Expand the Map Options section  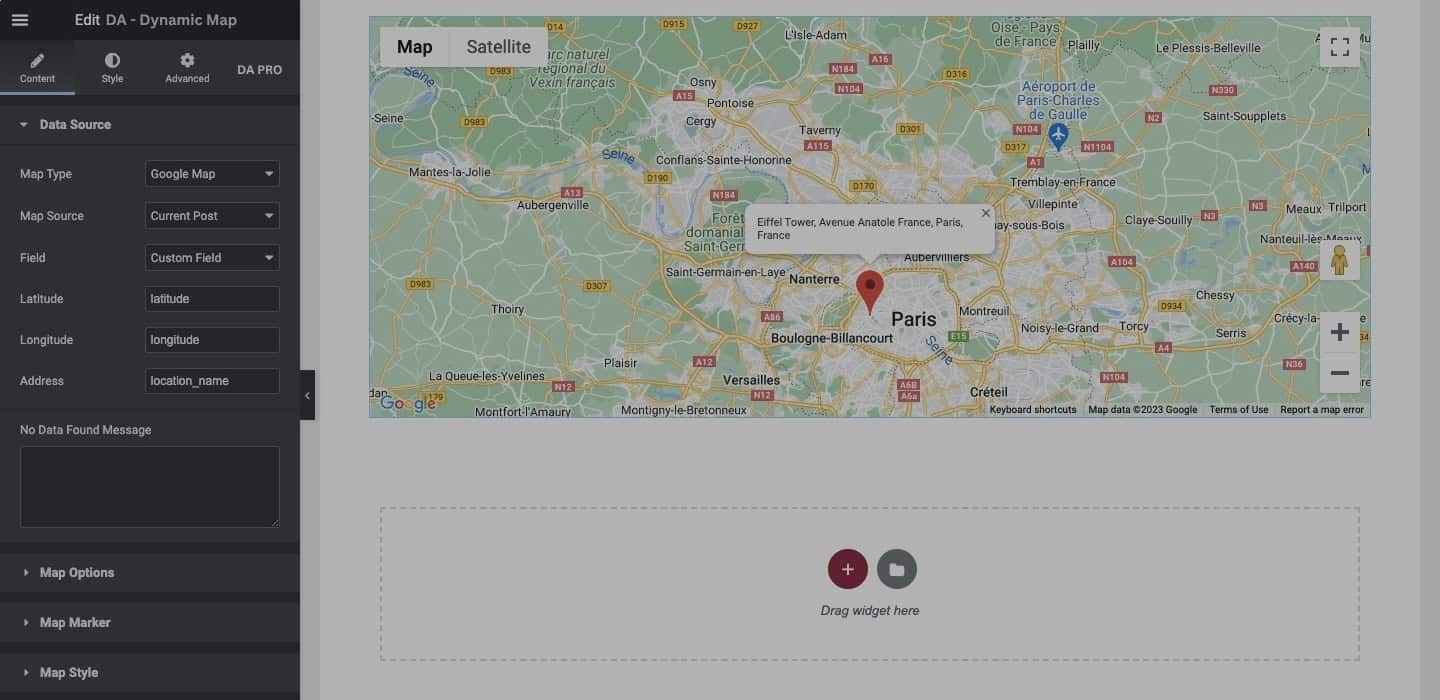point(150,573)
